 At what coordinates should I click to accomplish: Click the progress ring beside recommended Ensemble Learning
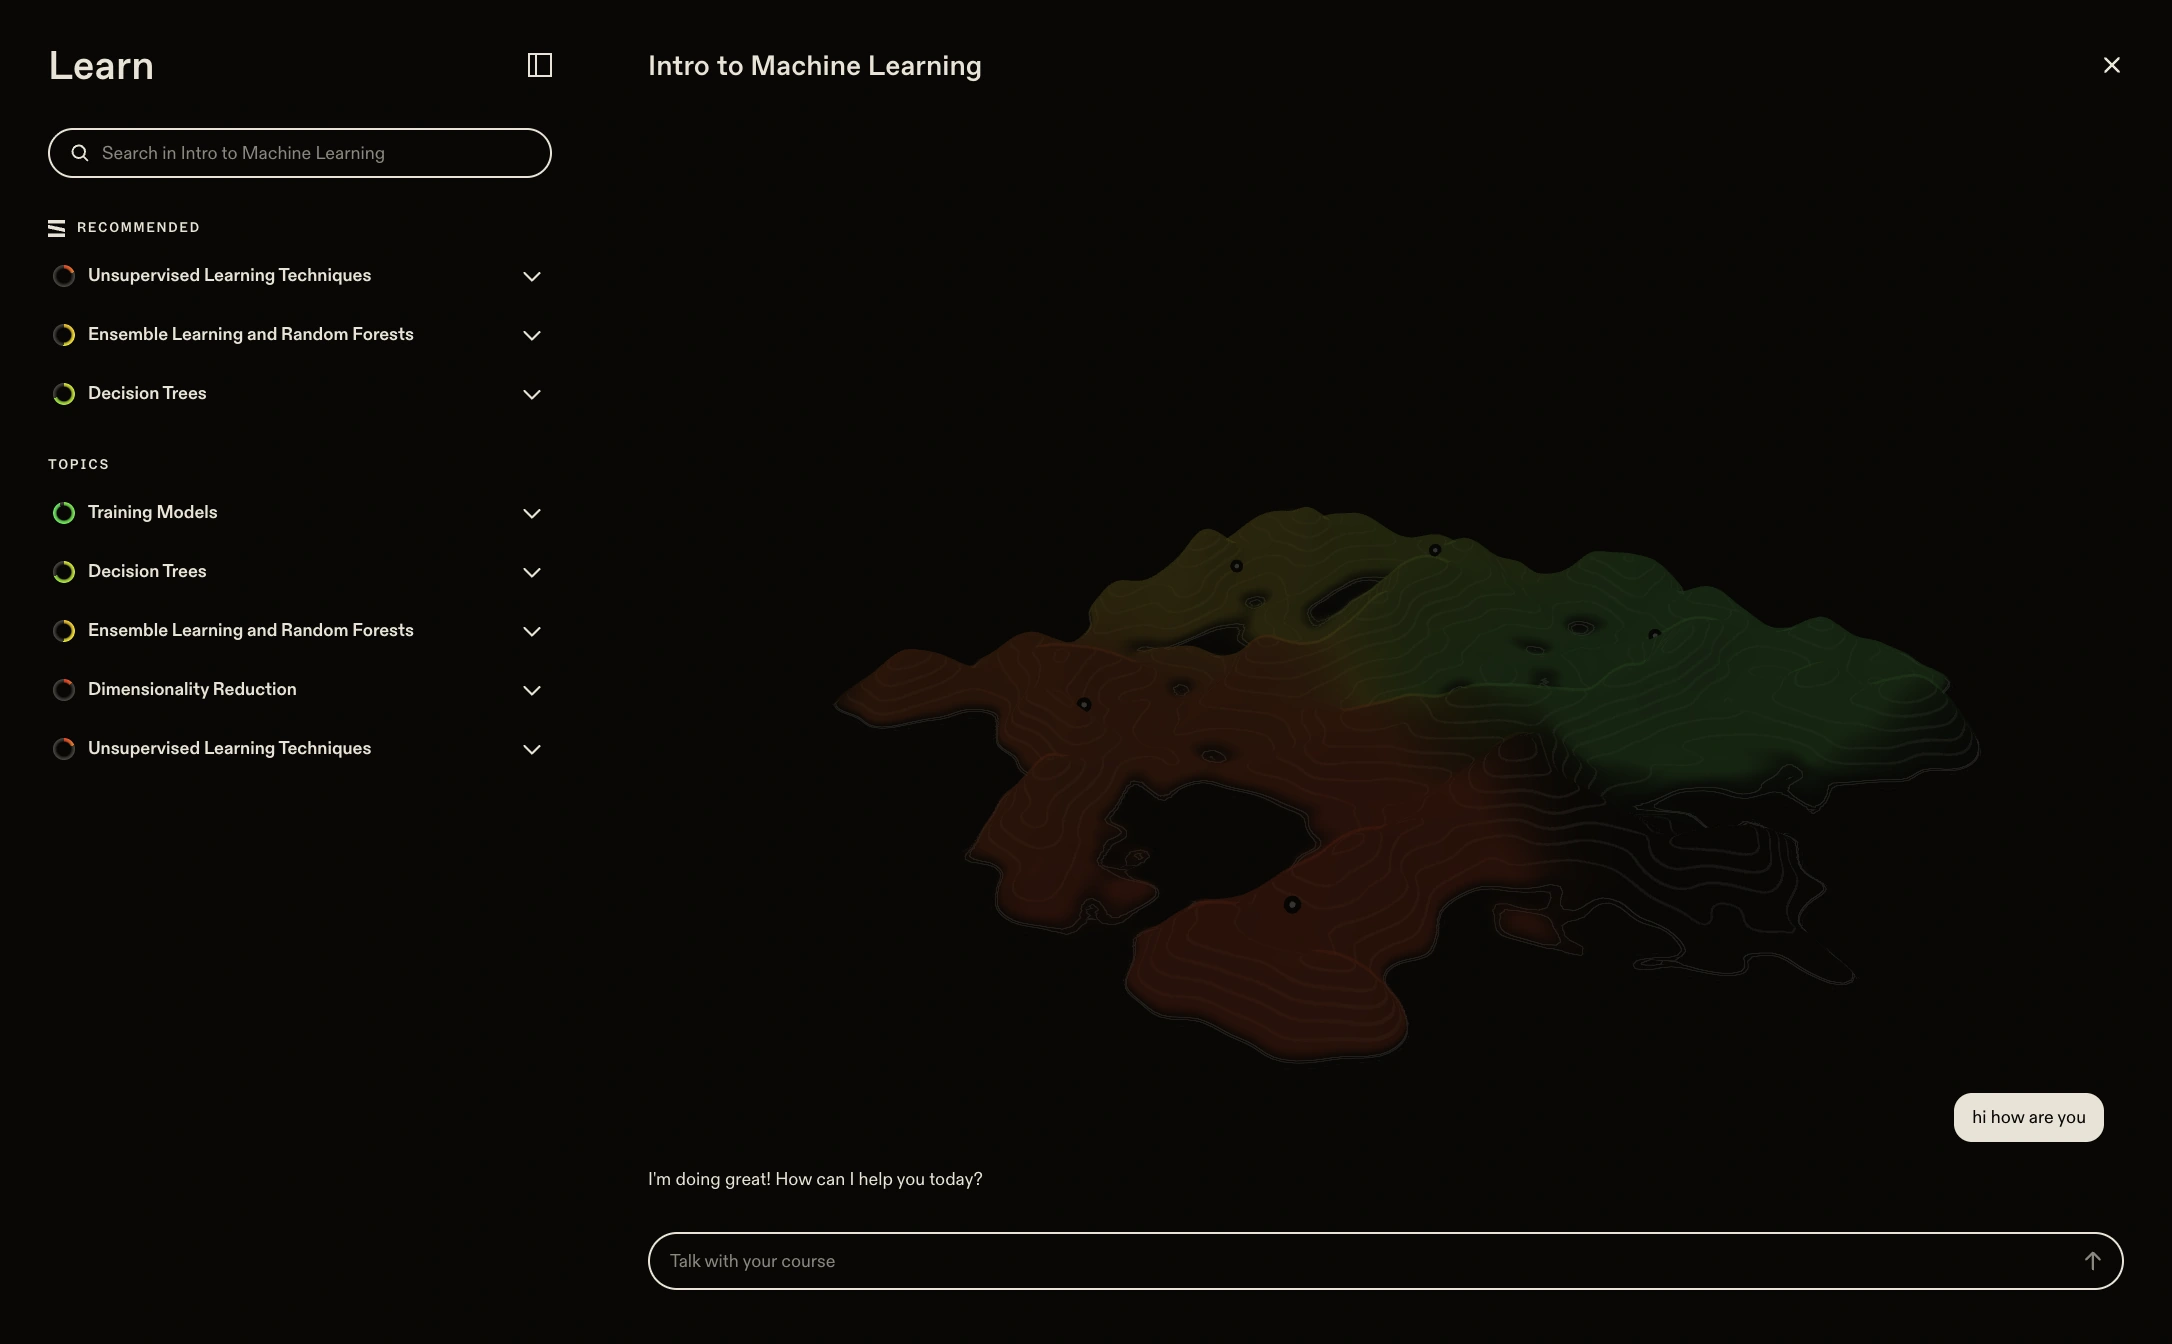64,335
